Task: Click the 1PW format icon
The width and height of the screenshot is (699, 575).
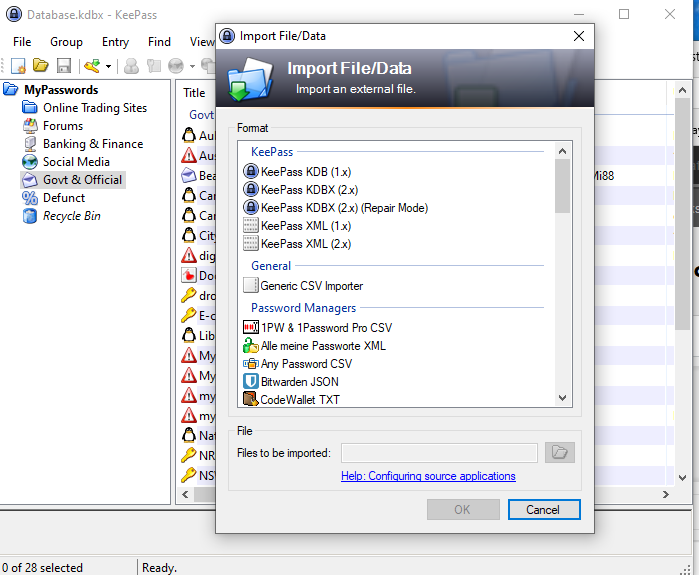Action: (251, 327)
